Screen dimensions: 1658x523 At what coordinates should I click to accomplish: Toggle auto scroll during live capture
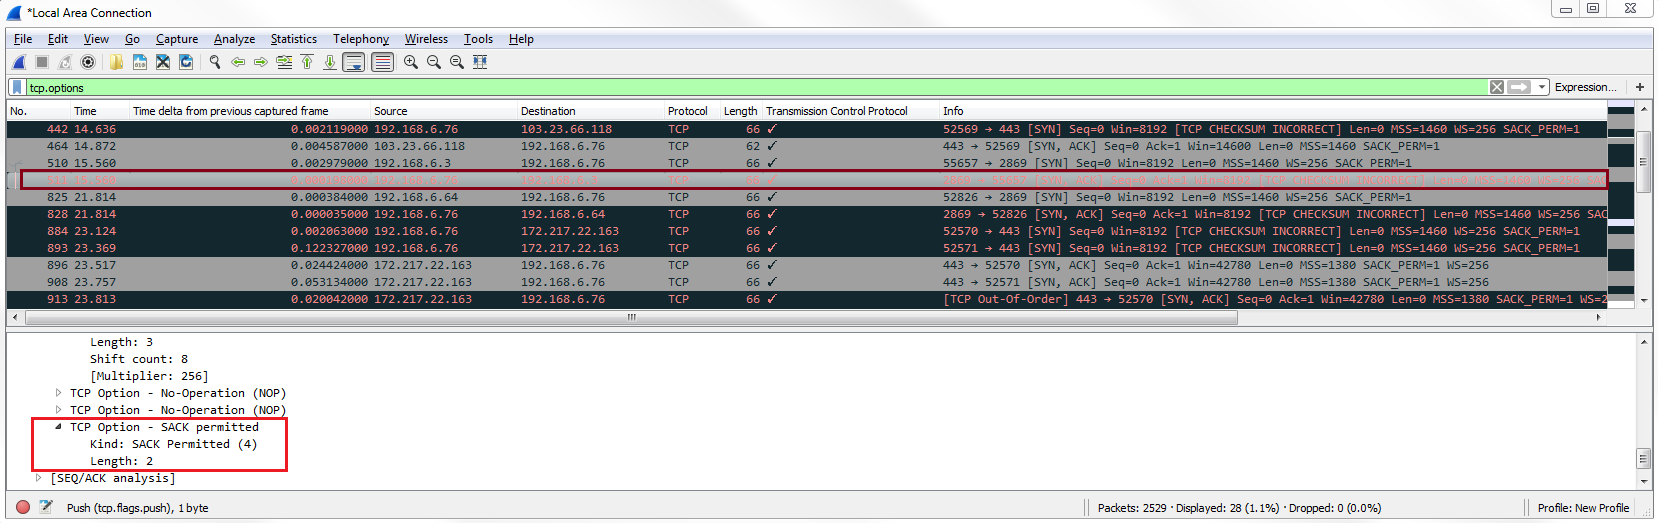(354, 62)
